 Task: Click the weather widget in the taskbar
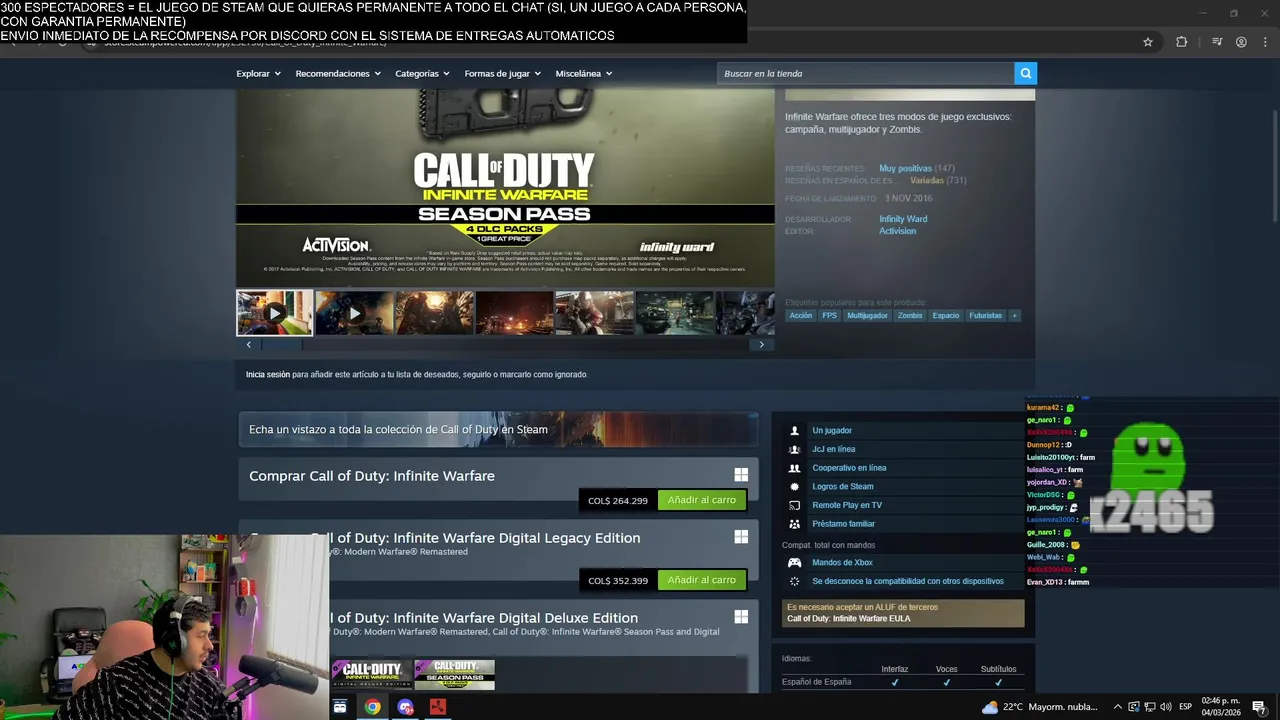tap(1040, 707)
